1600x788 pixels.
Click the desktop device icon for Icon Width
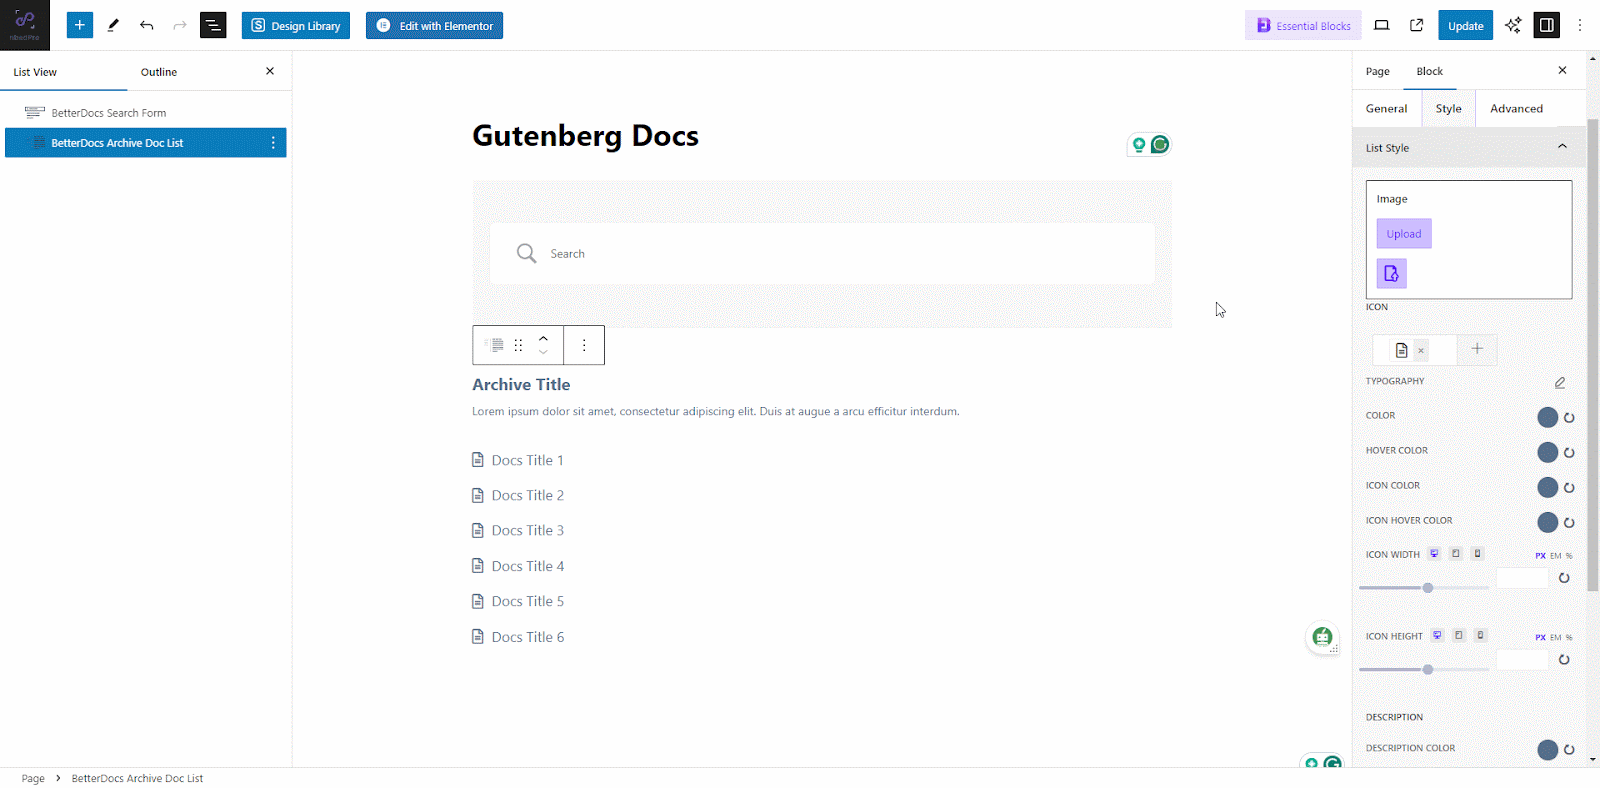(1434, 553)
